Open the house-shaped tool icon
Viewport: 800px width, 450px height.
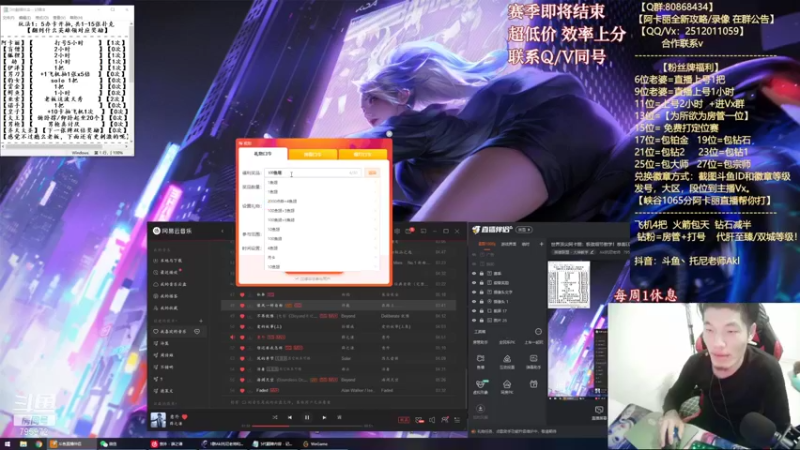[507, 386]
